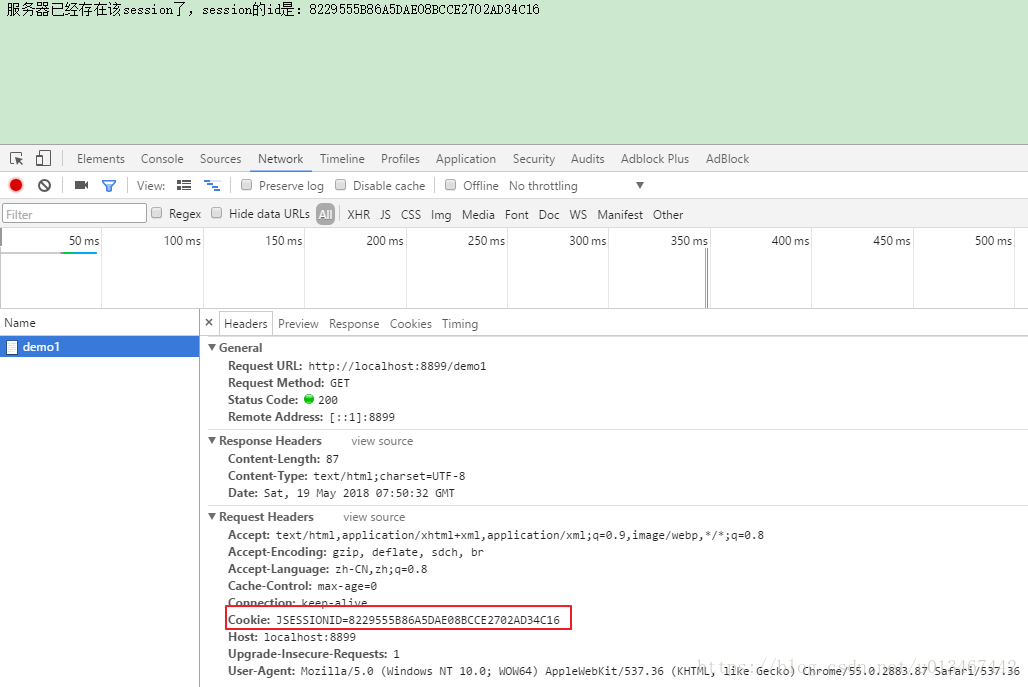The width and height of the screenshot is (1028, 687).
Task: Show the Timing detail tab
Action: point(460,324)
